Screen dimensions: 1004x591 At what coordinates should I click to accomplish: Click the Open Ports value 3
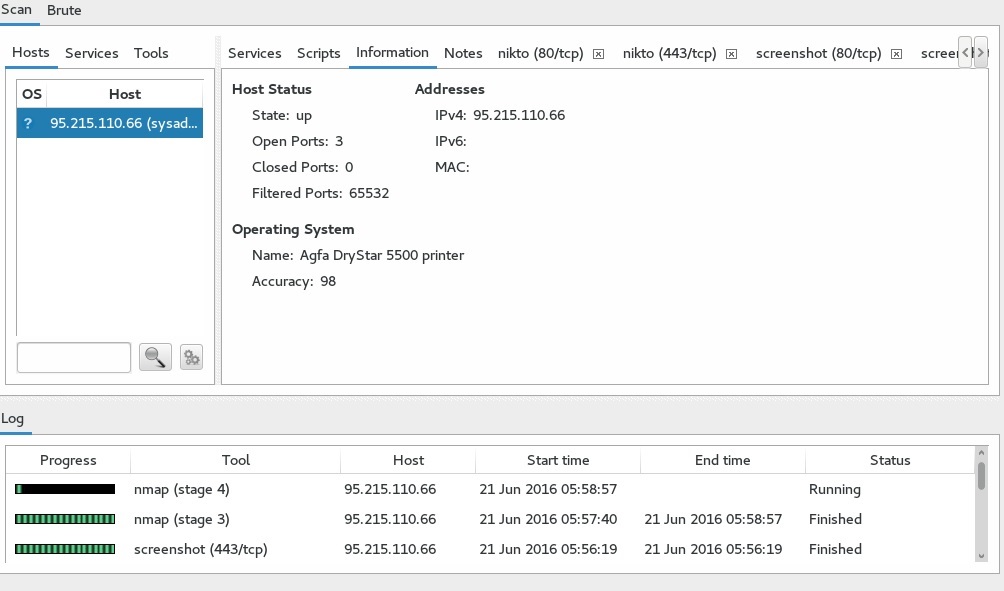(339, 142)
